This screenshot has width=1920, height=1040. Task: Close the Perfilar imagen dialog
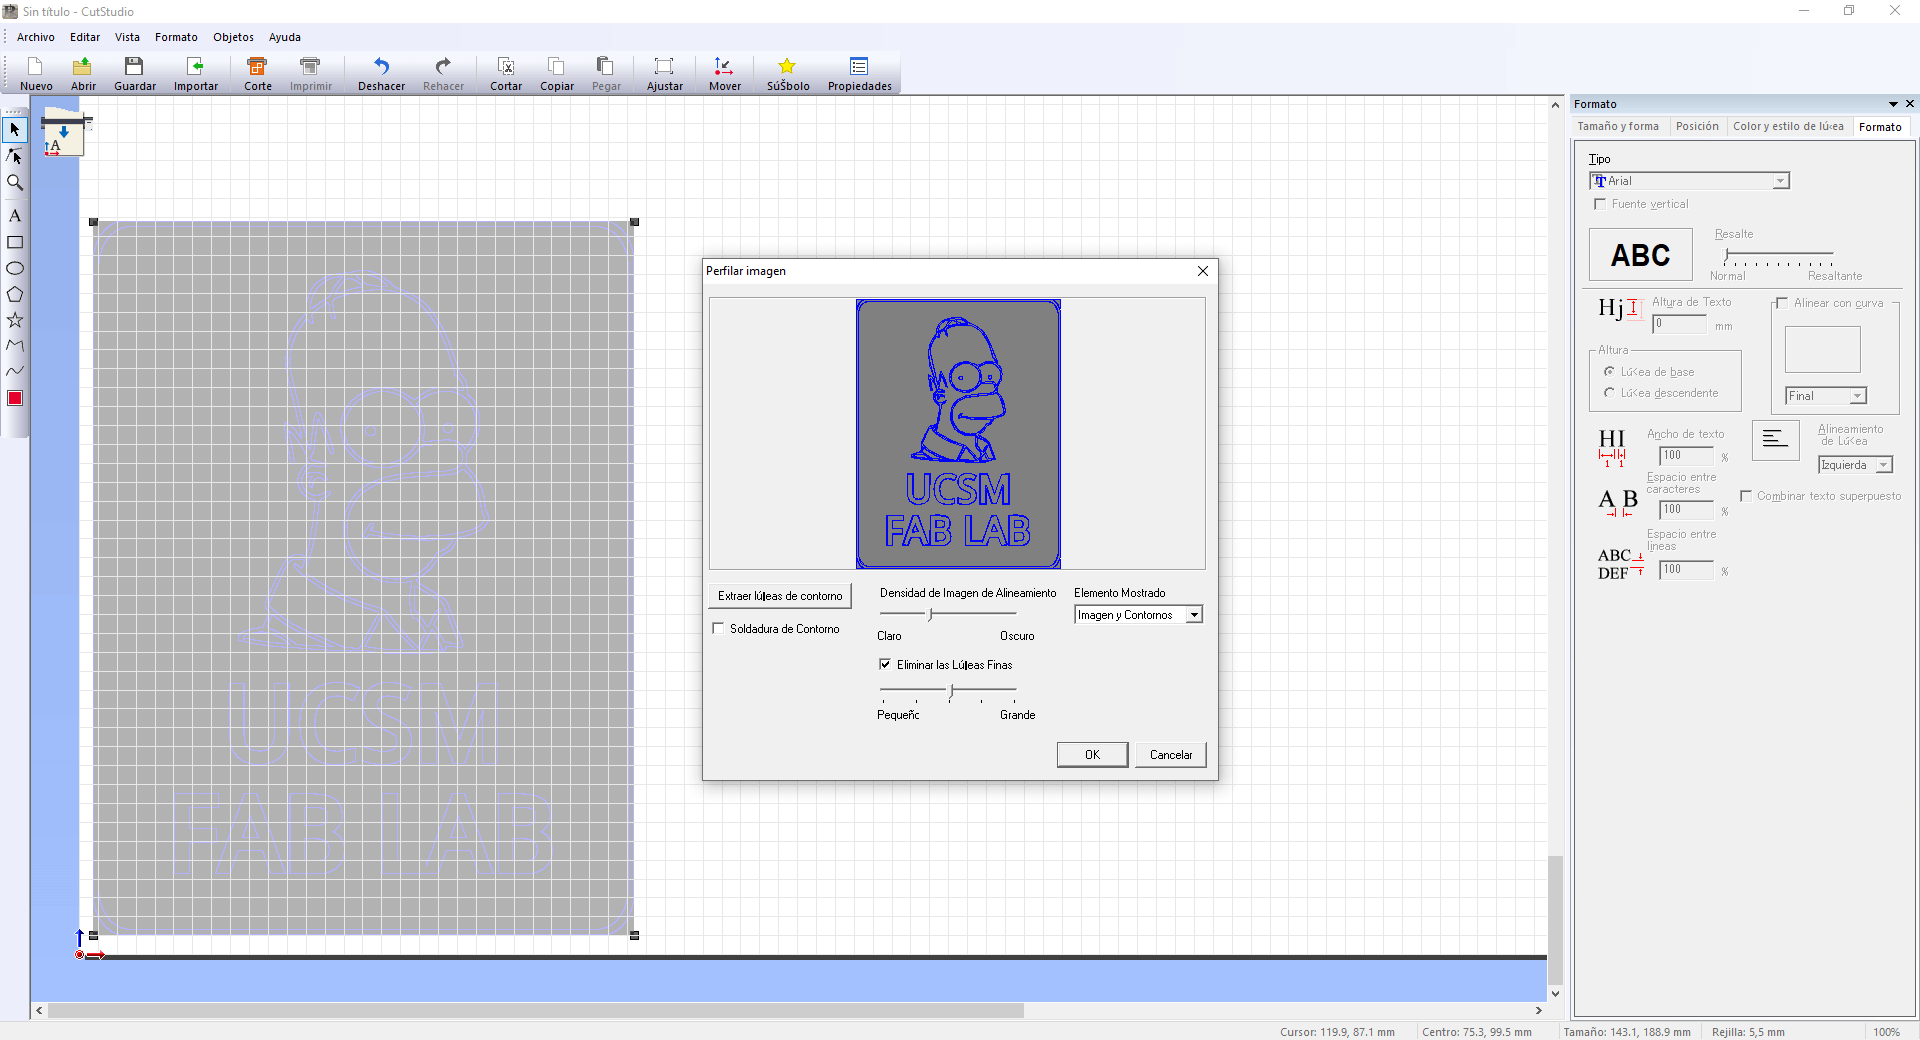1203,271
